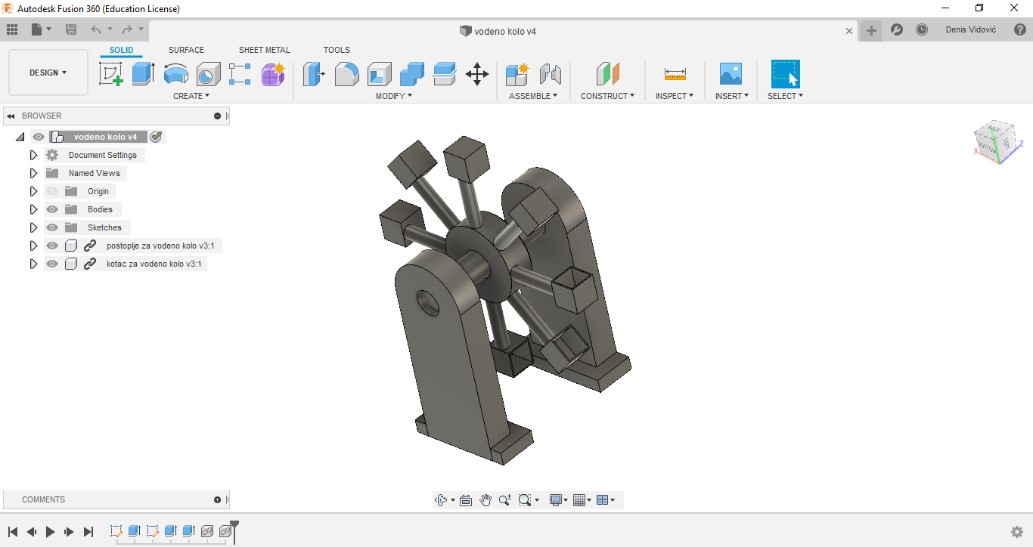Open Denis Vidović account menu
The height and width of the screenshot is (547, 1033).
tap(970, 30)
